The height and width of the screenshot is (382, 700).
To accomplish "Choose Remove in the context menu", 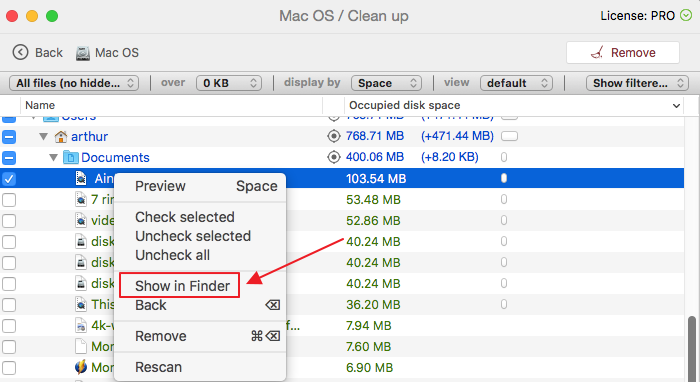I will coord(200,336).
